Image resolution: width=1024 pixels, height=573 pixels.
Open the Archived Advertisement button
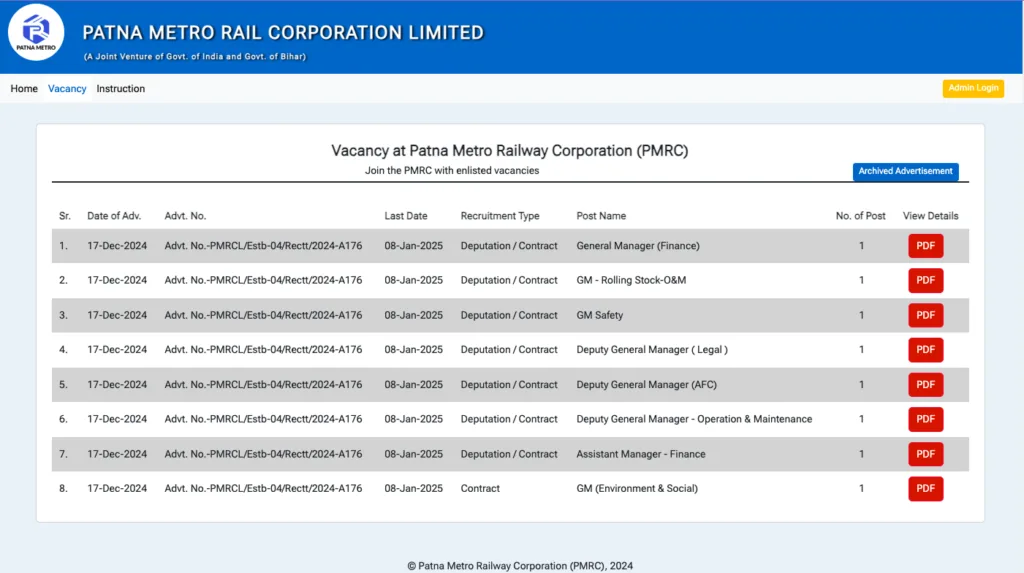[905, 171]
